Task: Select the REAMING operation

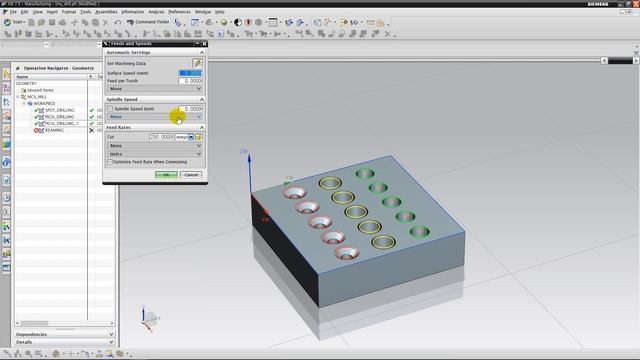Action: [x=54, y=130]
